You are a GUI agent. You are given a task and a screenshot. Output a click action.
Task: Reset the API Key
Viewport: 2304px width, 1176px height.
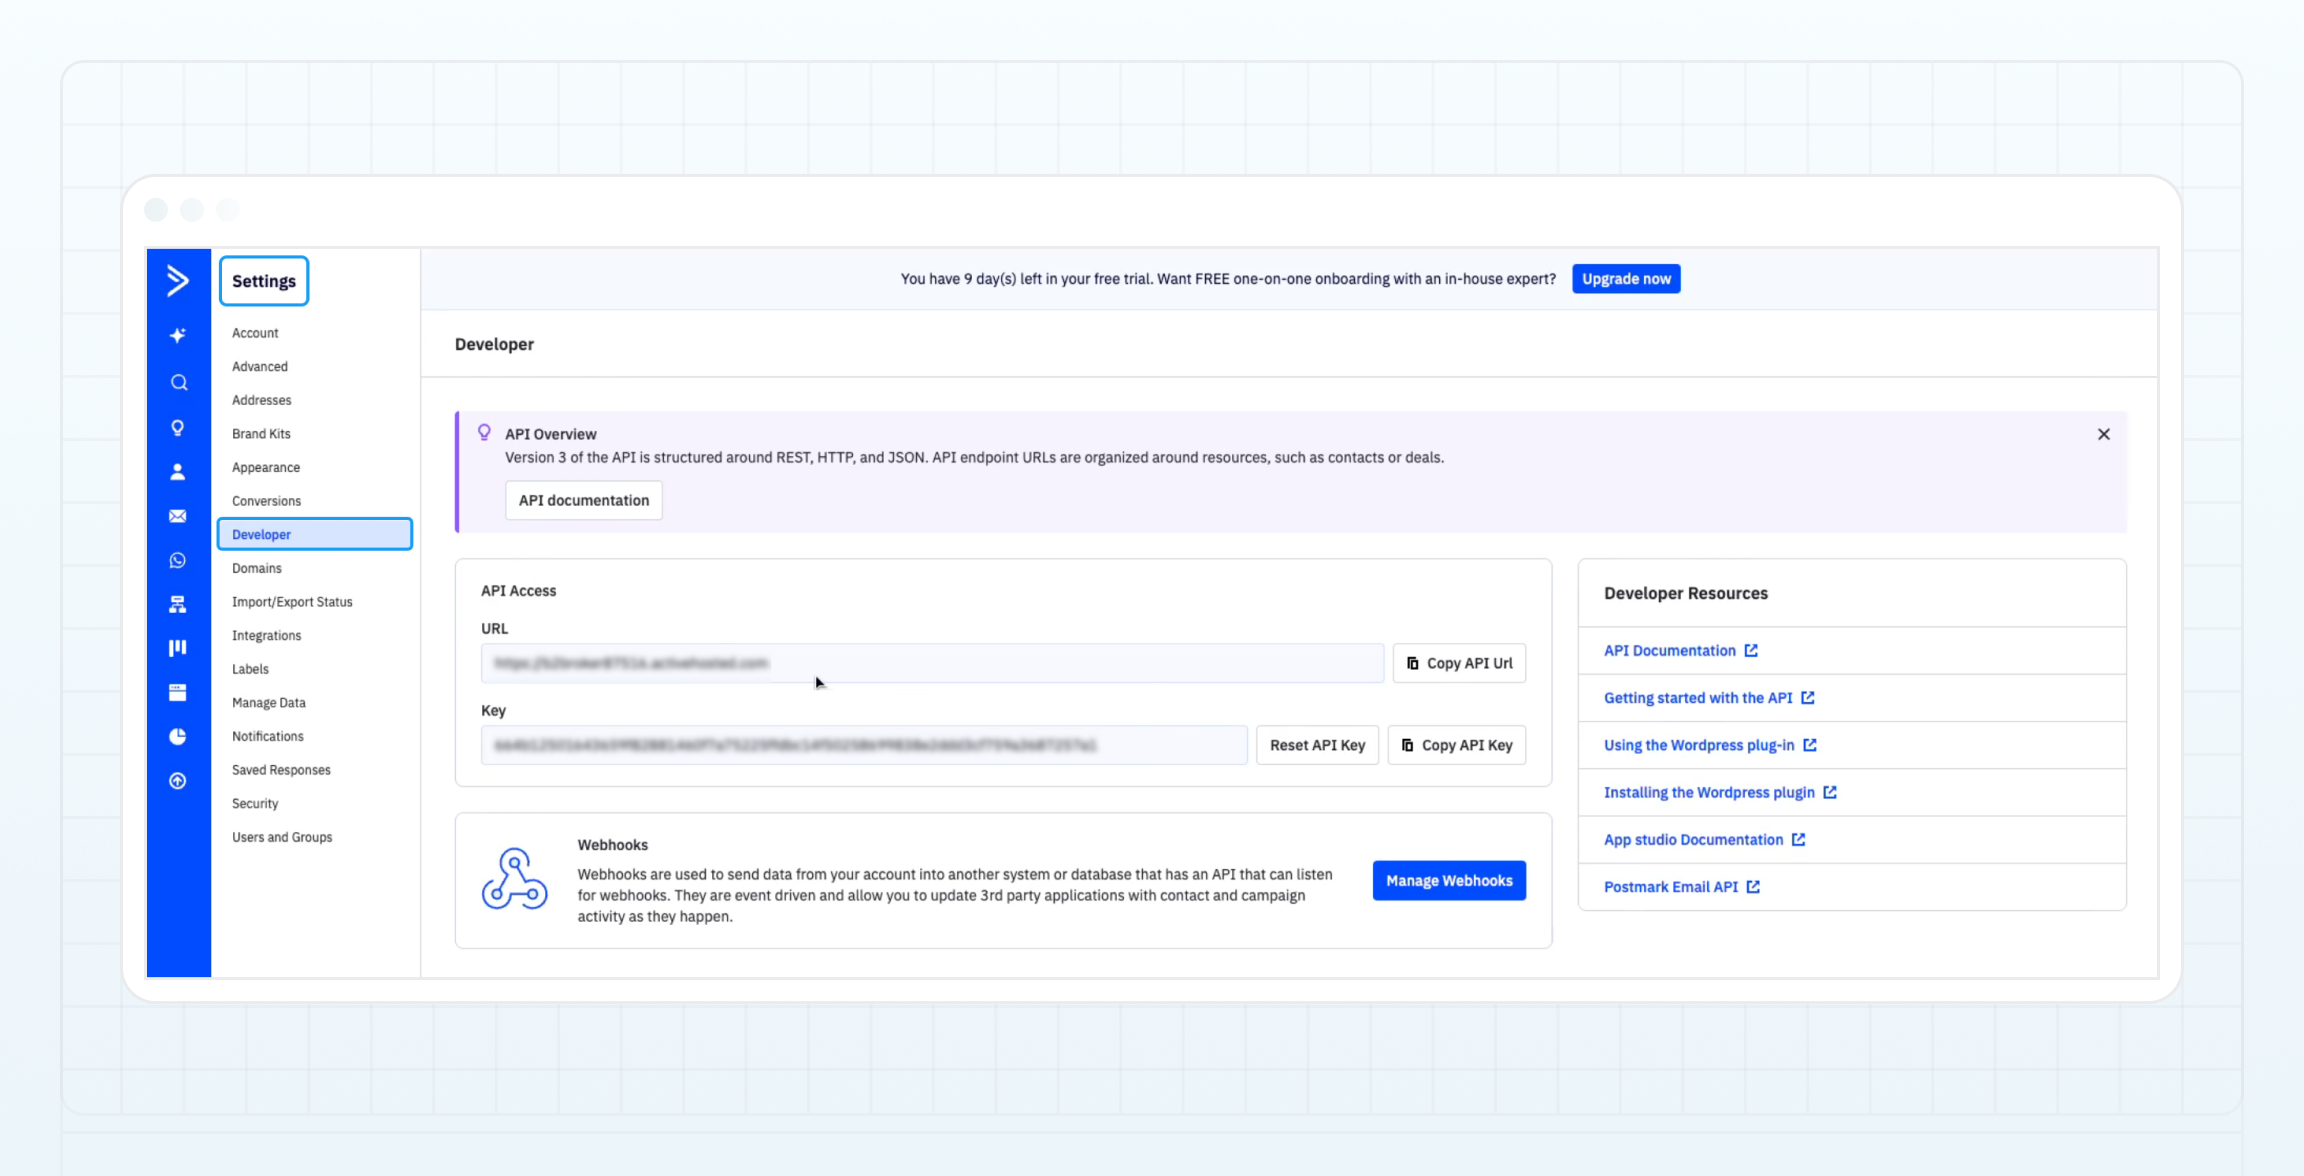[x=1317, y=744]
